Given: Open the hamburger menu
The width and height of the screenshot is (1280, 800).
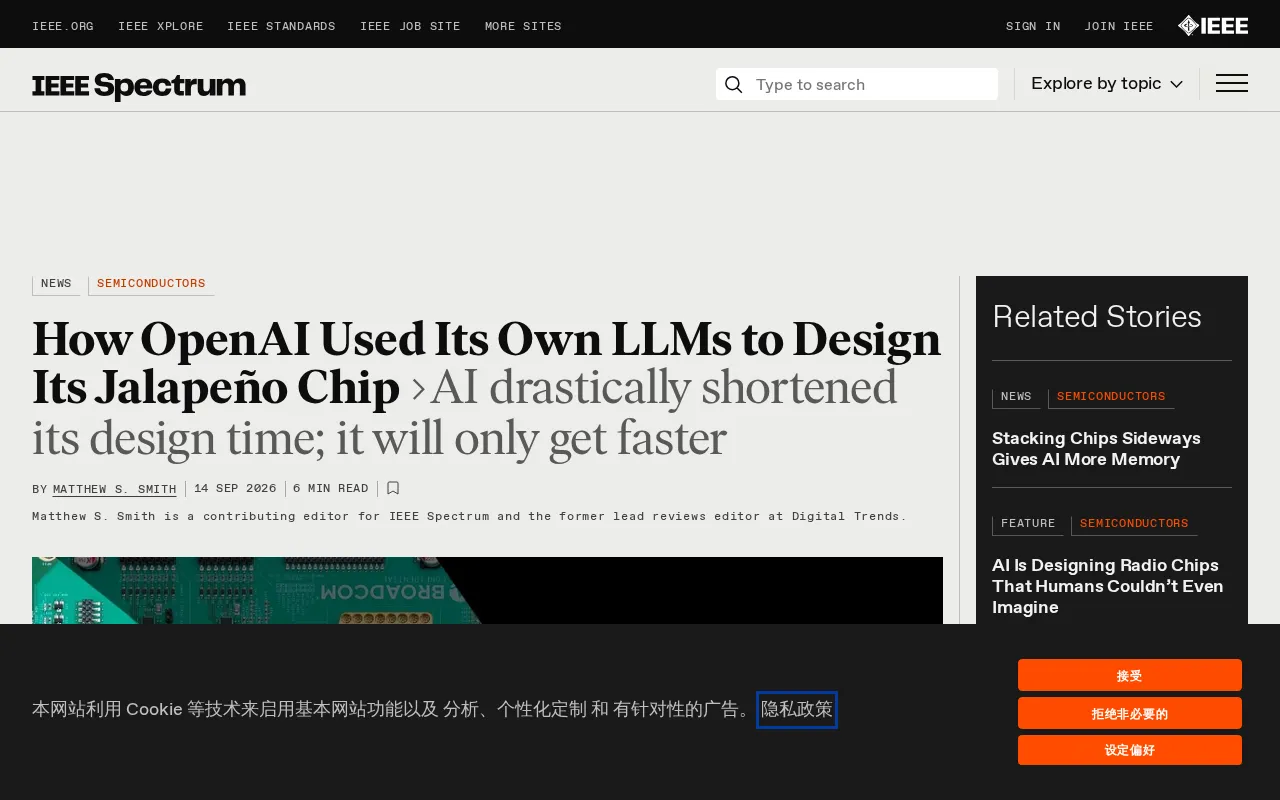Looking at the screenshot, I should [1231, 84].
